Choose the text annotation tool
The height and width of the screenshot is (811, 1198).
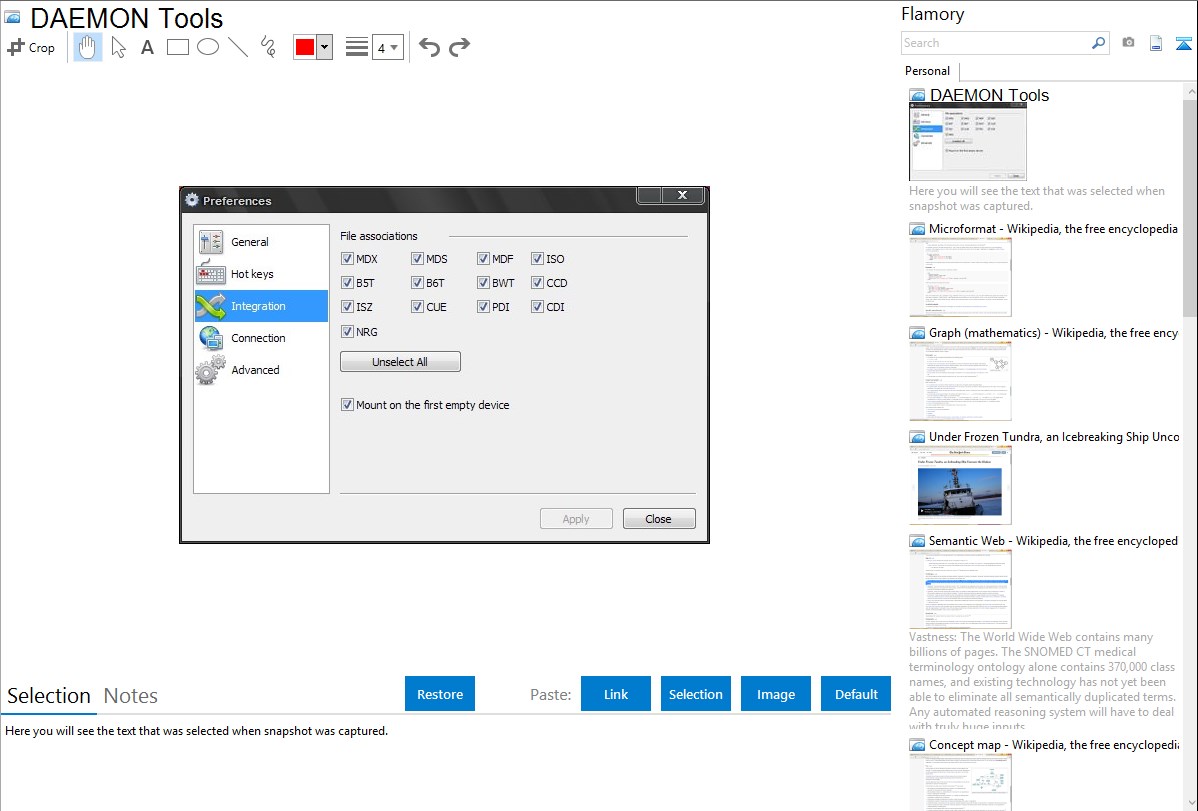pos(147,47)
